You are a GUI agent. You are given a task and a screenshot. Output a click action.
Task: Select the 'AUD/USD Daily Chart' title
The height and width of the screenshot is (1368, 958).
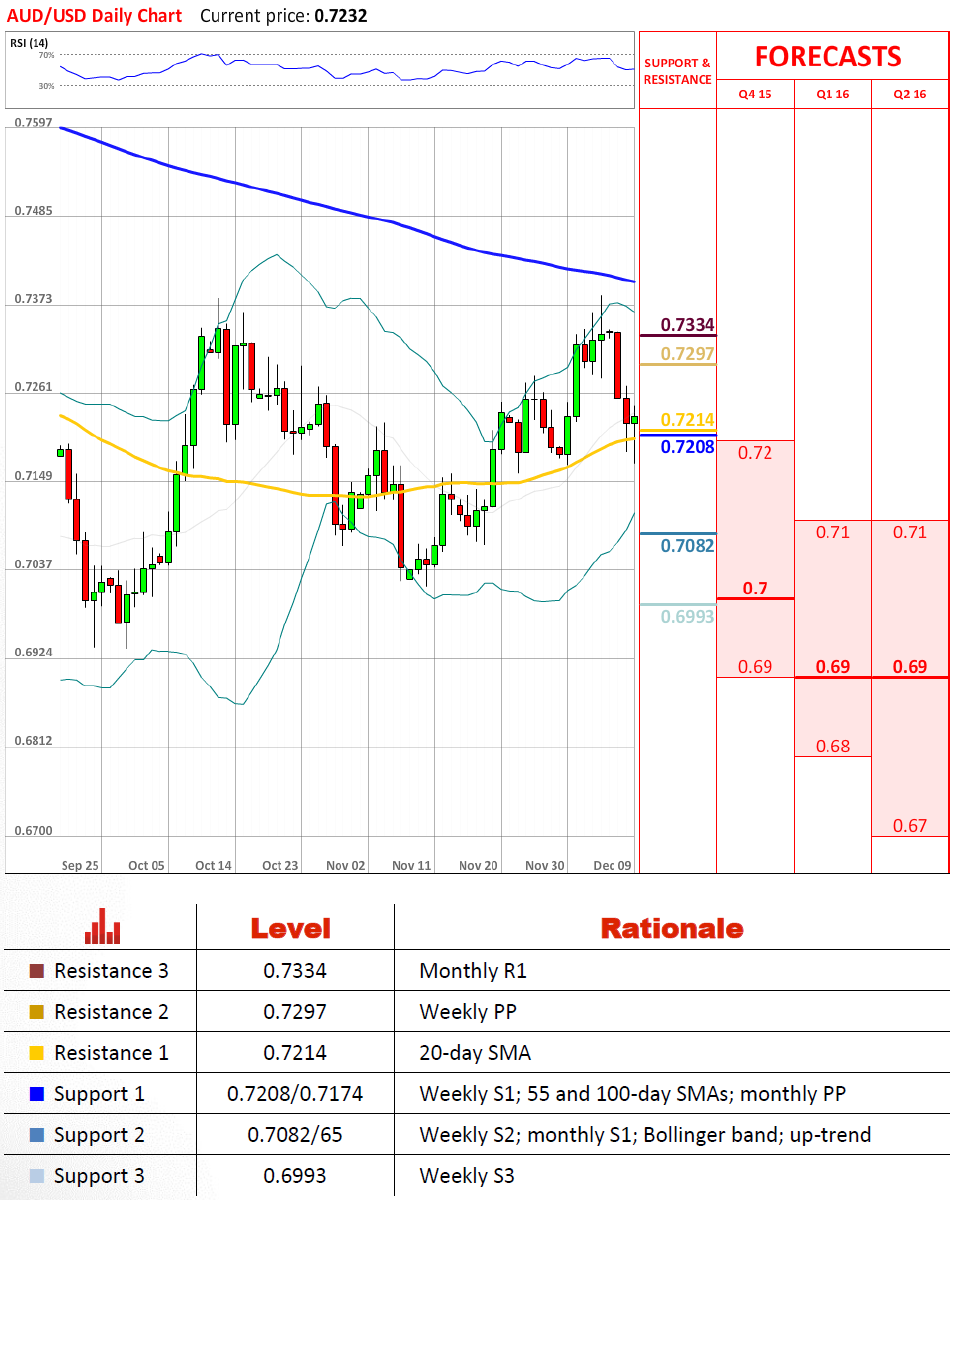[94, 16]
